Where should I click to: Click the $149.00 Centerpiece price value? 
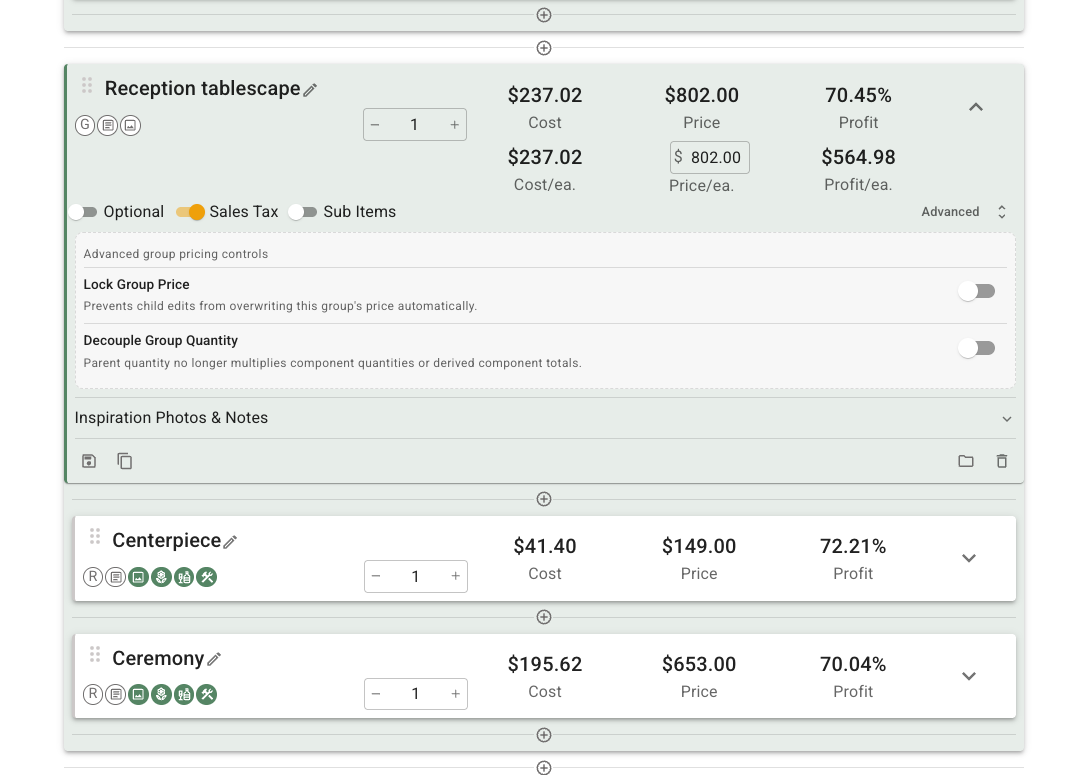[x=699, y=547]
